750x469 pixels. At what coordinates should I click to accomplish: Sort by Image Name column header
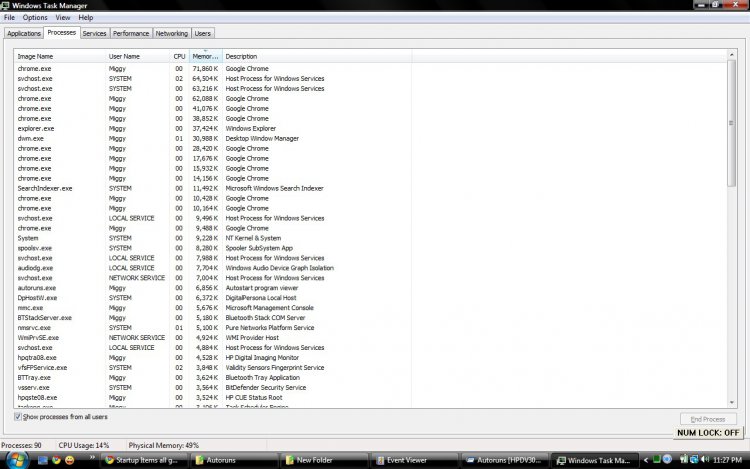(x=59, y=56)
